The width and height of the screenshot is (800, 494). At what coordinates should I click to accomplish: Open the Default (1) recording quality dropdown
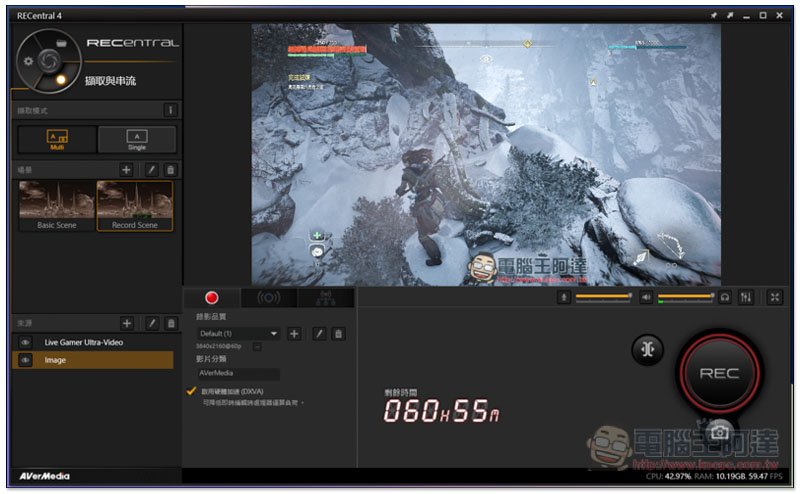coord(238,334)
